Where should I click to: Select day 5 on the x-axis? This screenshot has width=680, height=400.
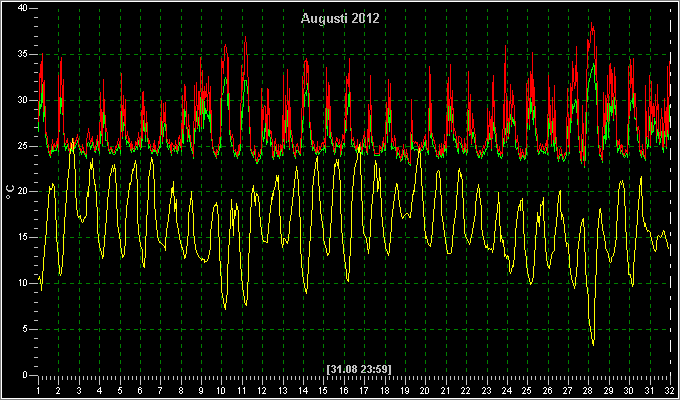[120, 390]
